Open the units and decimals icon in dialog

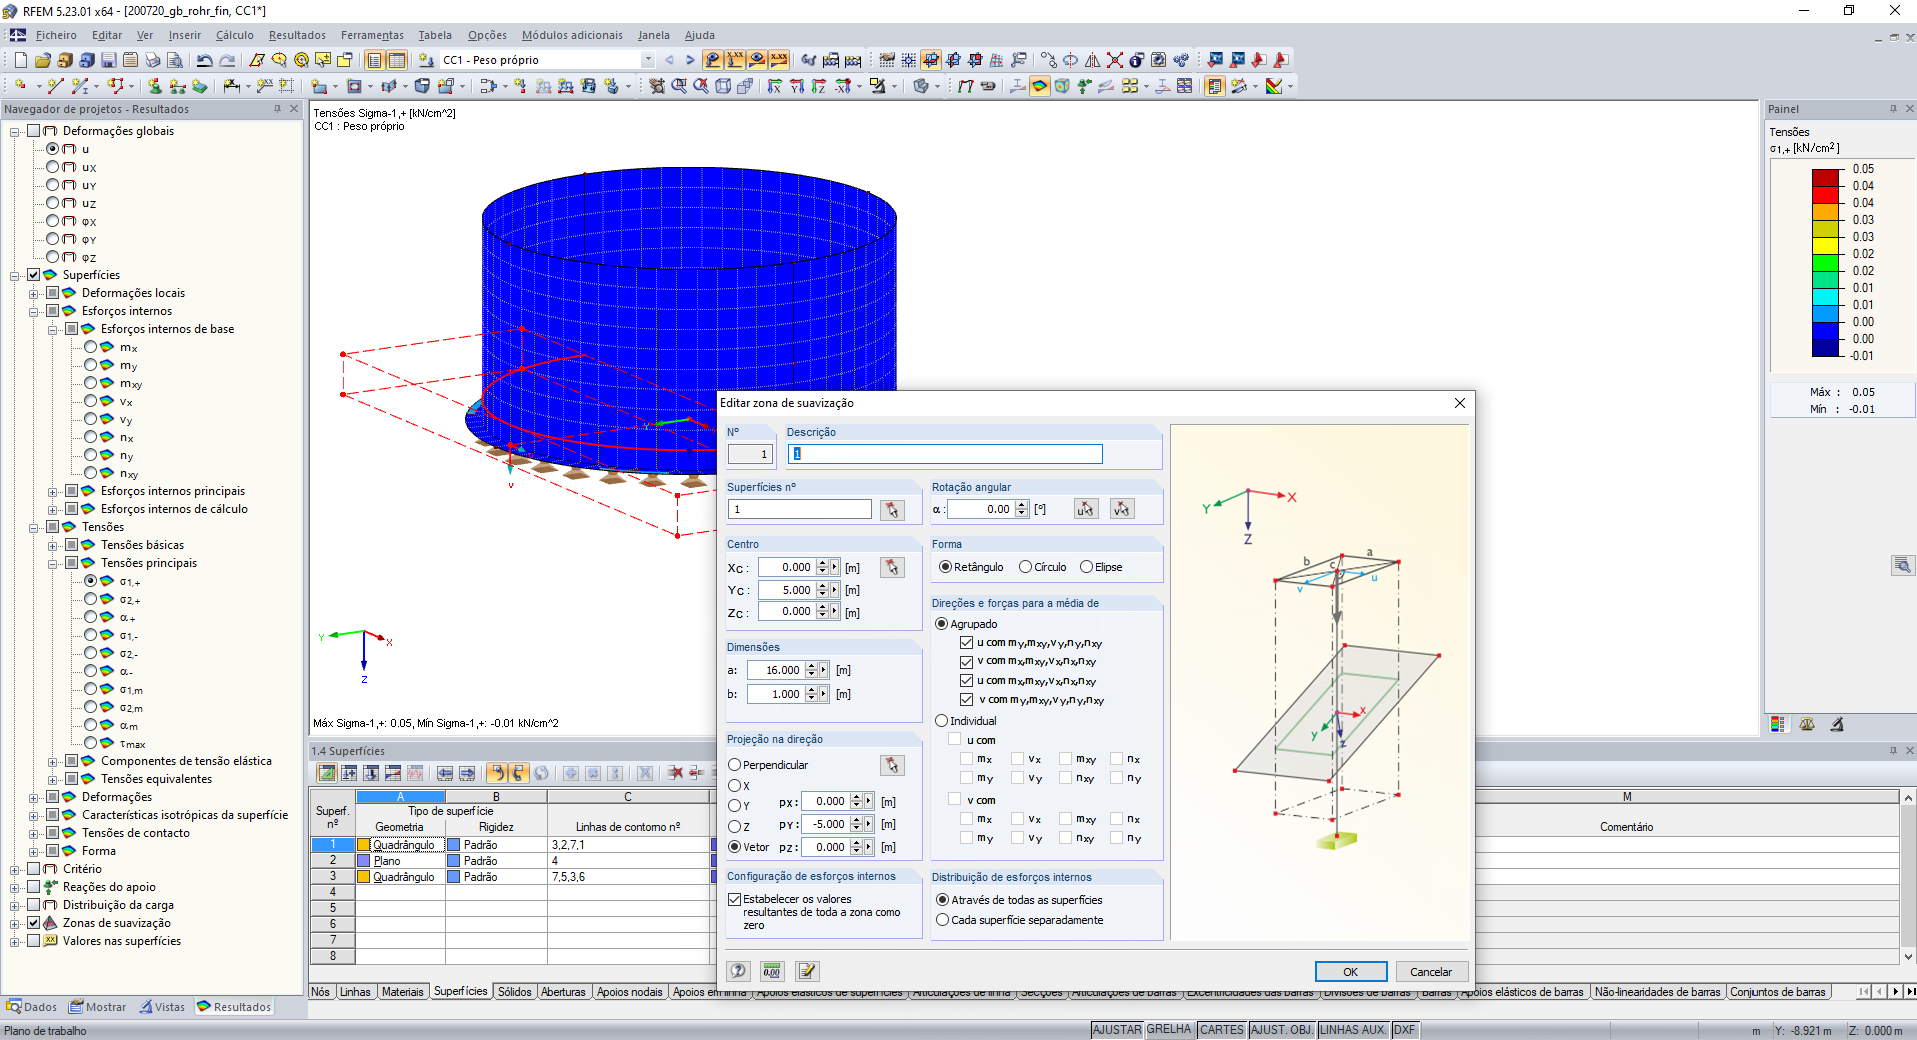coord(772,971)
